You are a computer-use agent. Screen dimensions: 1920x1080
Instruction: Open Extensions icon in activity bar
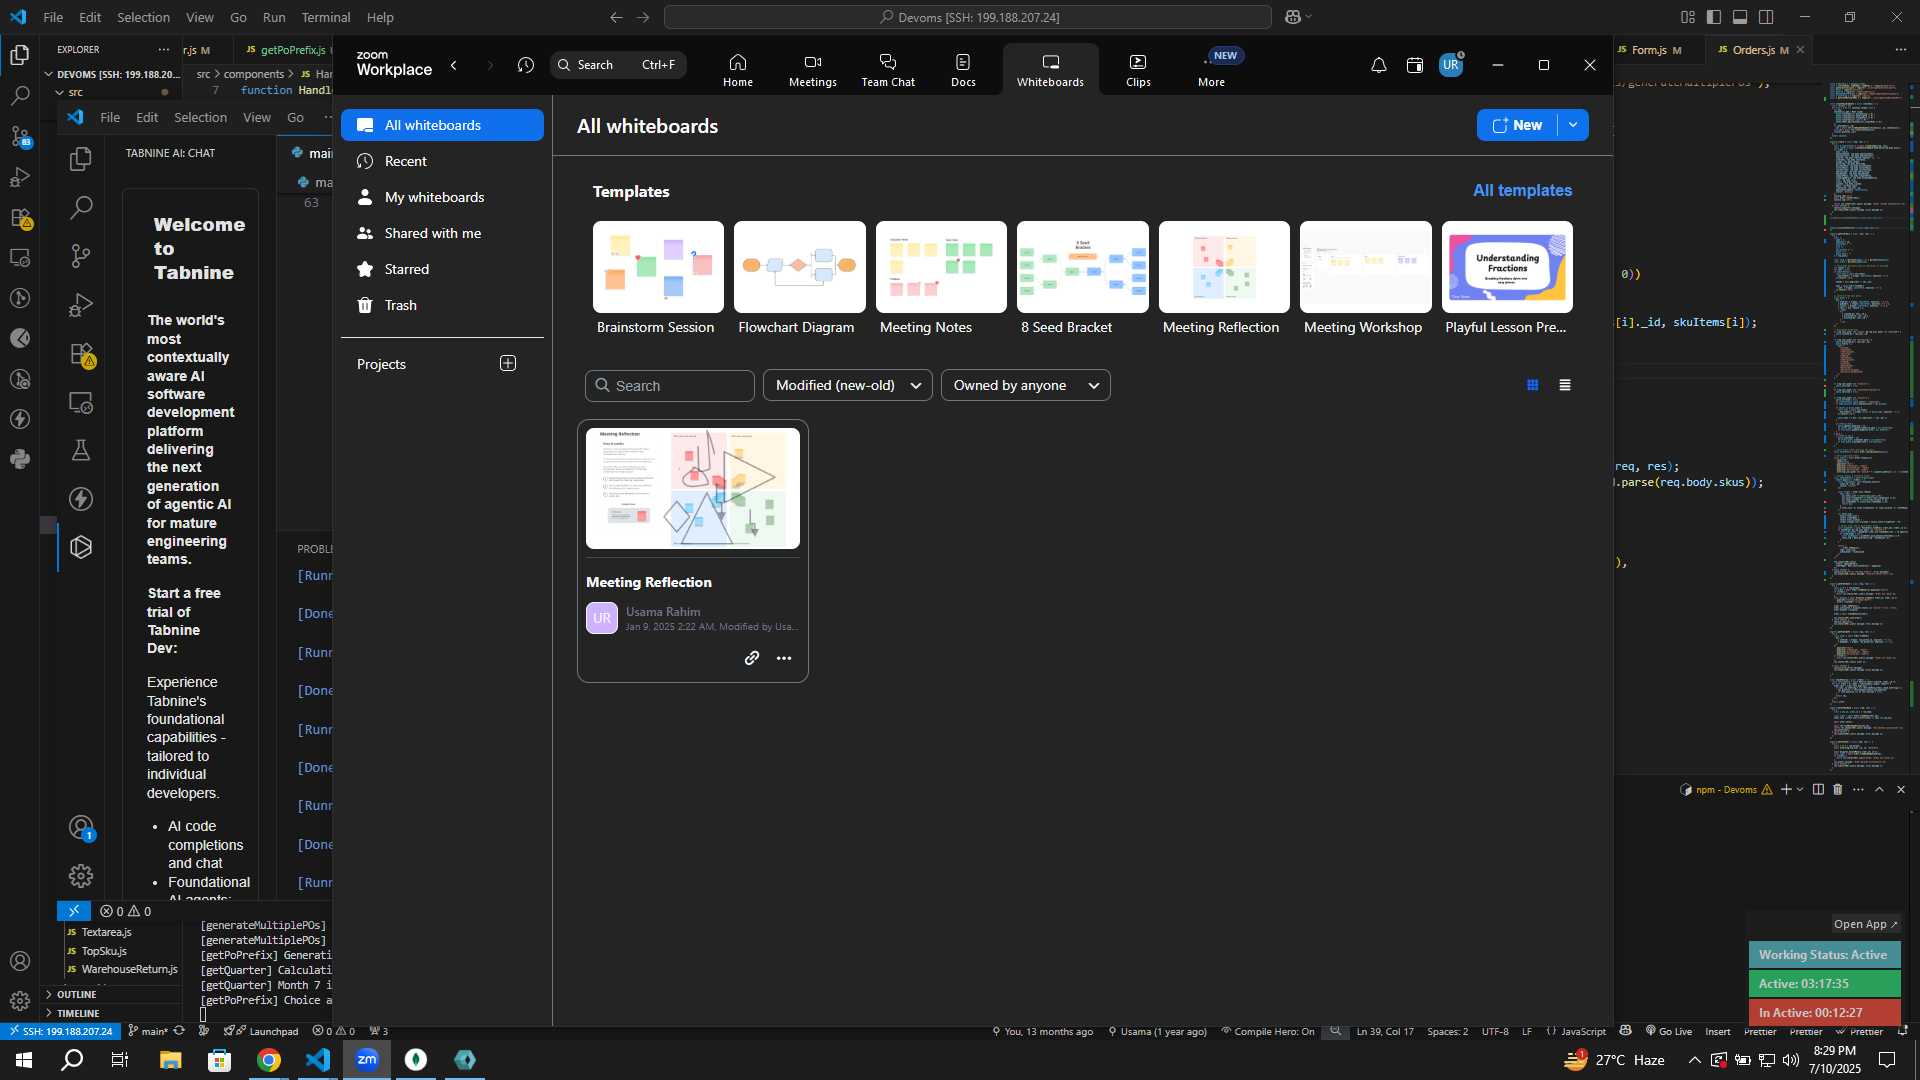20,217
